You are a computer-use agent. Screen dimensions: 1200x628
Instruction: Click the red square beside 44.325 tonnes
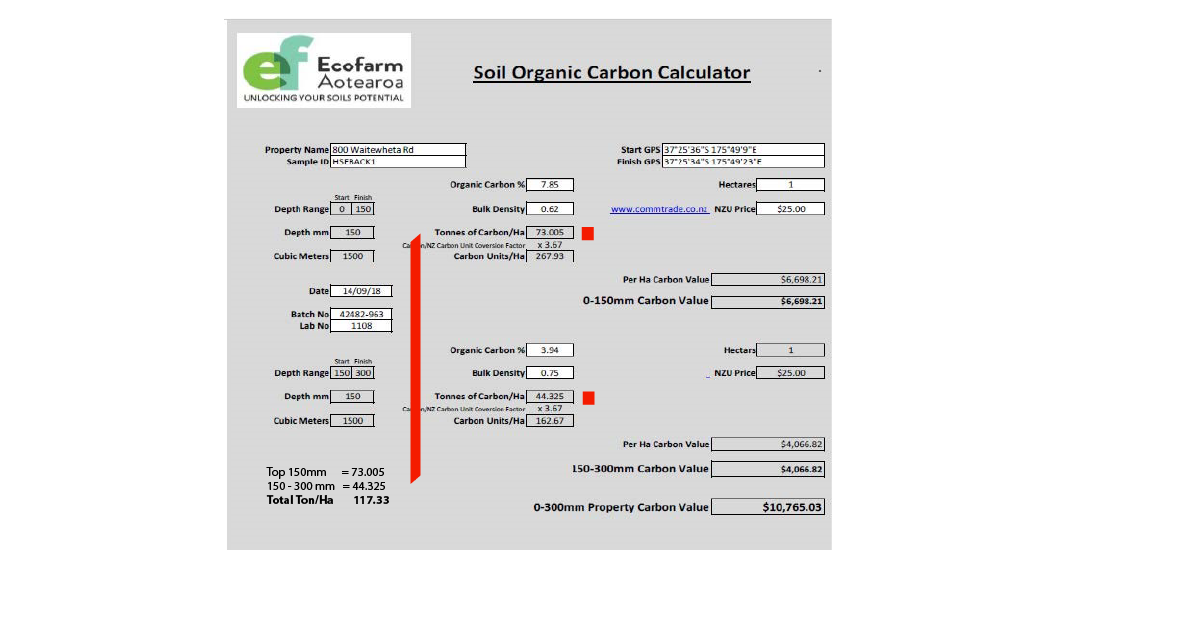(x=588, y=398)
